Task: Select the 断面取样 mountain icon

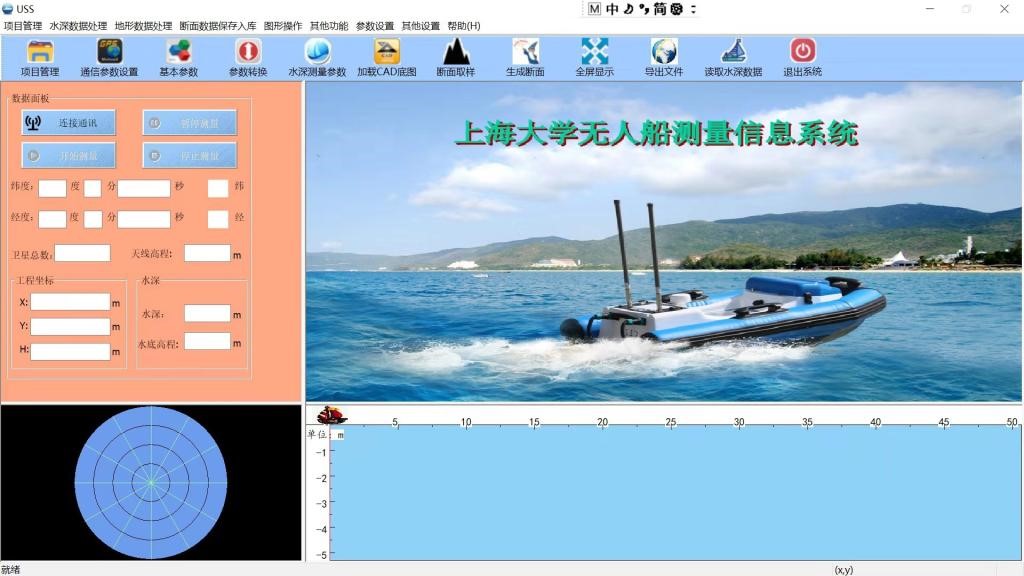Action: click(x=456, y=58)
